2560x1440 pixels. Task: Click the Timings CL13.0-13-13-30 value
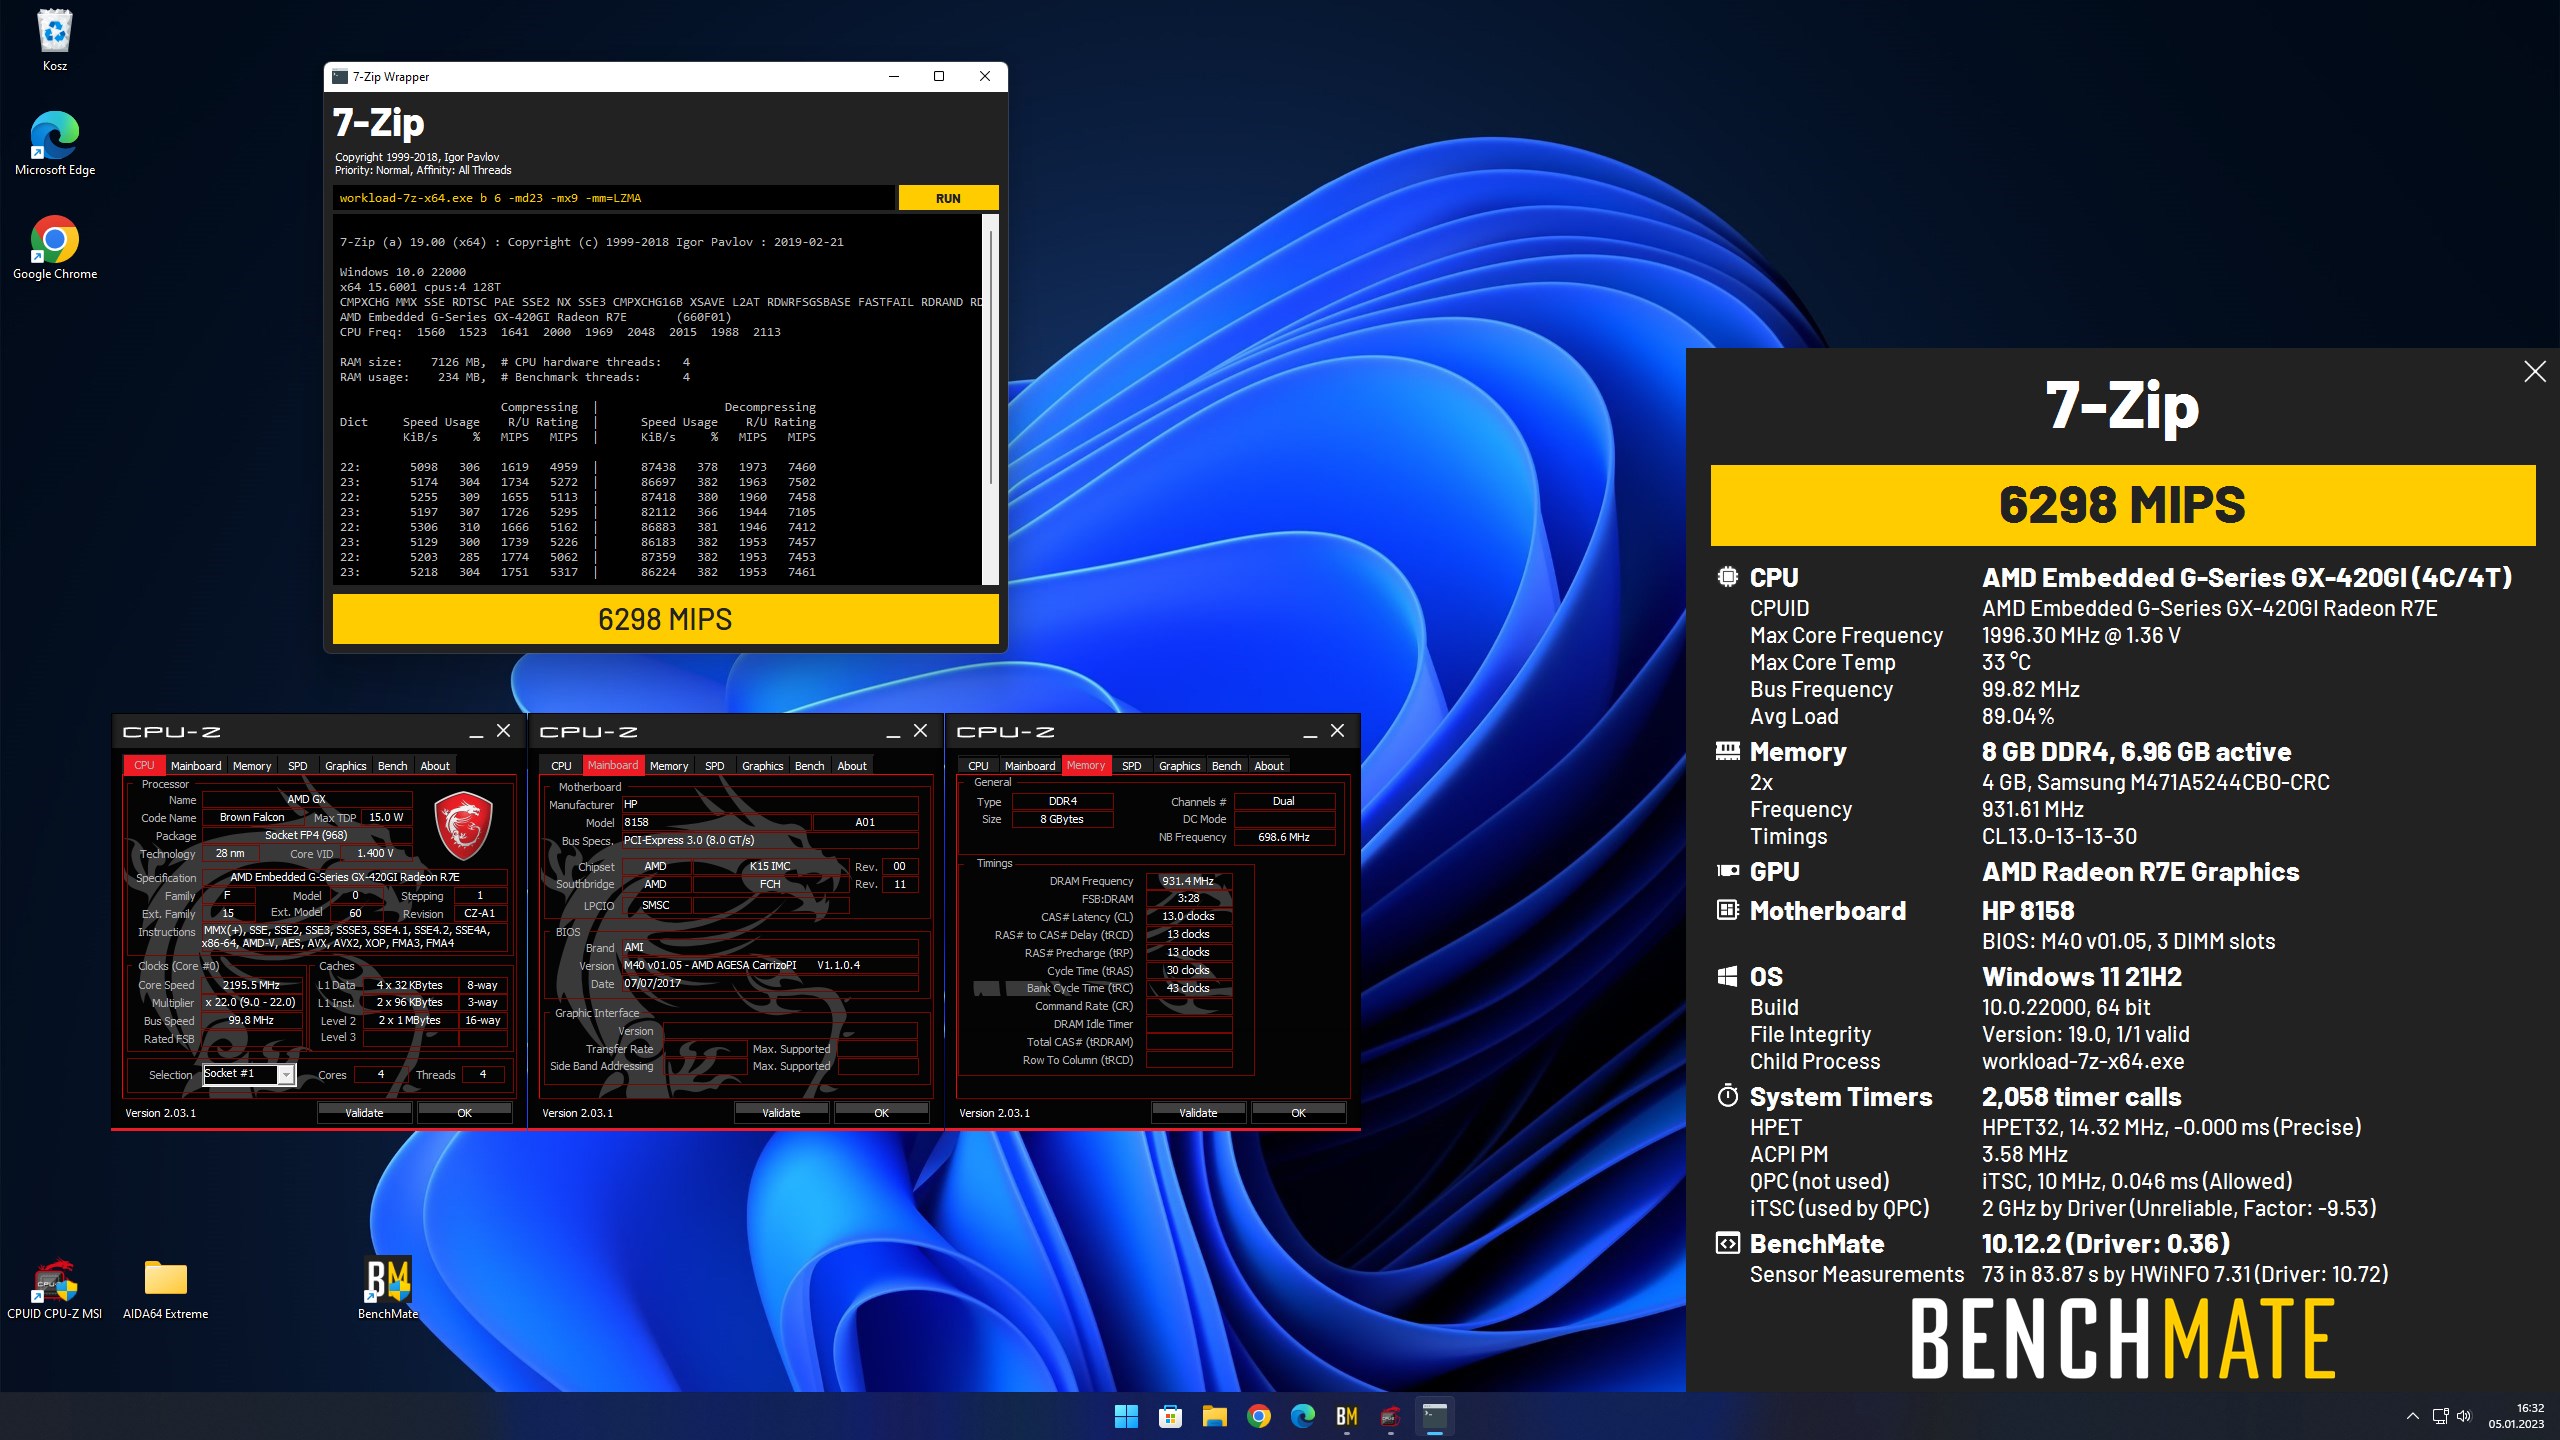2059,837
